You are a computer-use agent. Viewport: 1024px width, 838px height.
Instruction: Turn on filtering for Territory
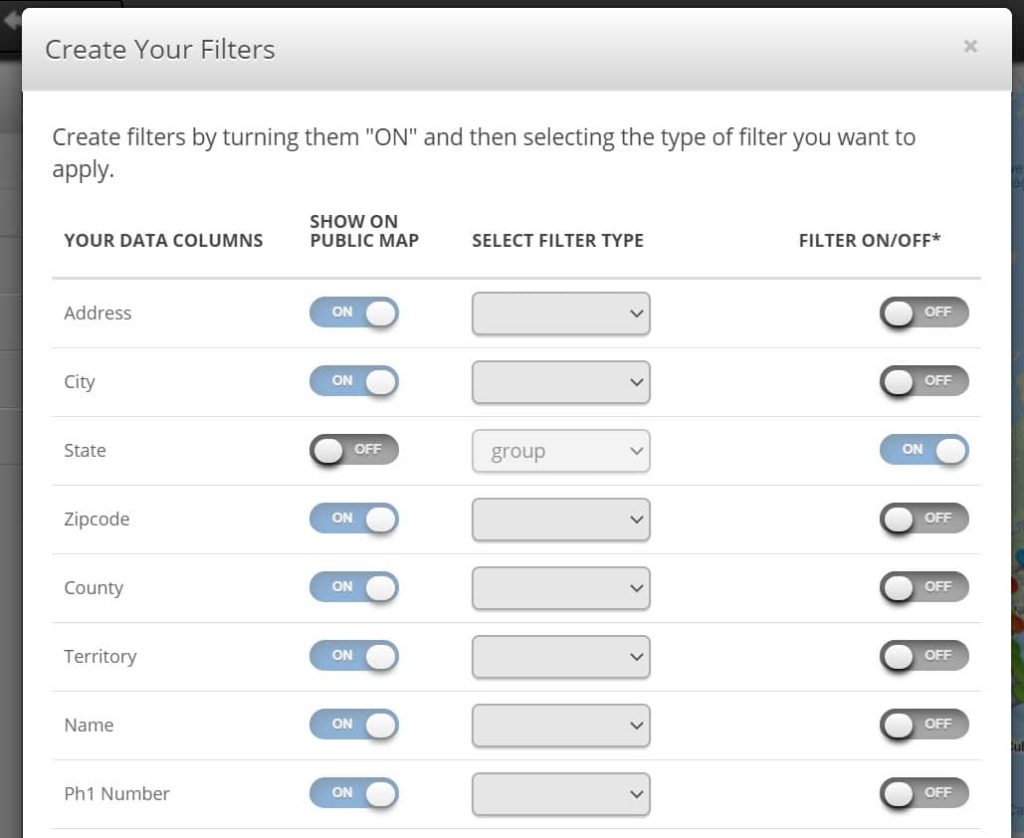point(923,656)
